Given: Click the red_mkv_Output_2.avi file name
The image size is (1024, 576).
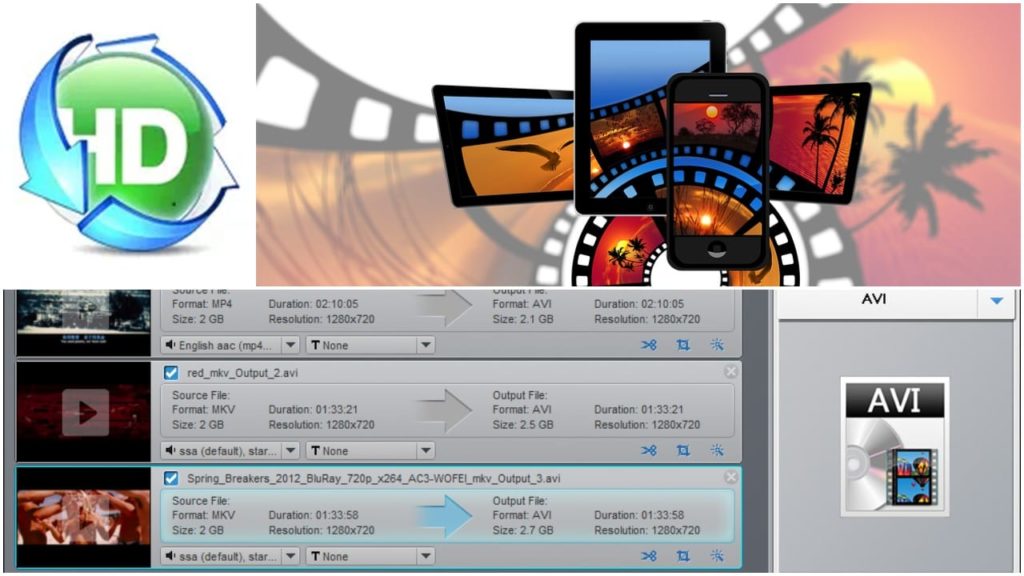Looking at the screenshot, I should tap(242, 373).
